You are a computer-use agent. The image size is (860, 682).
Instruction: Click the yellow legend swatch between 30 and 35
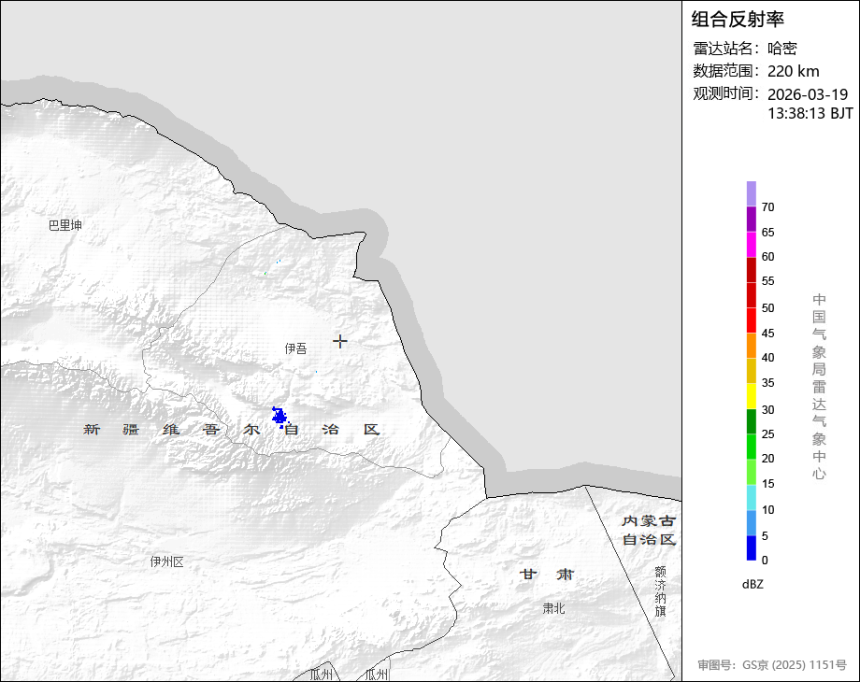[x=751, y=396]
